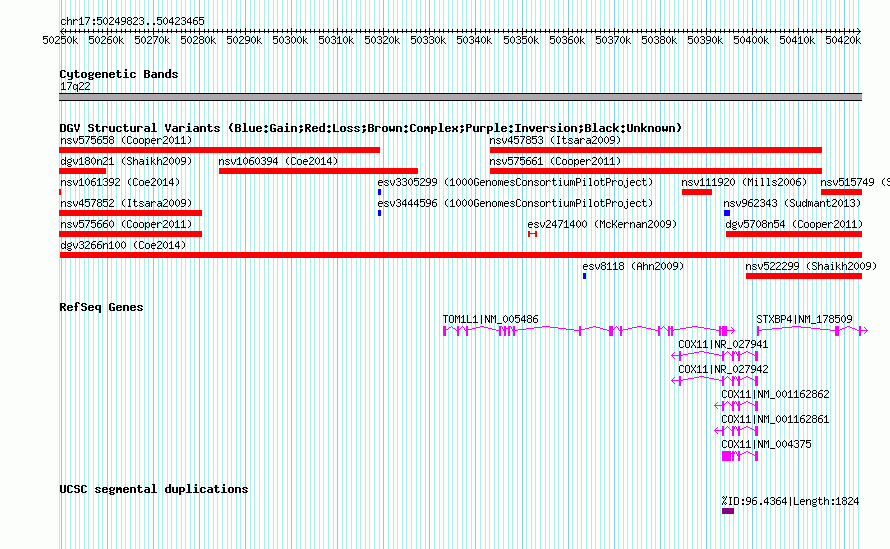This screenshot has width=890, height=549.
Task: Open transcript label COX11|NM_001162861
Action: pyautogui.click(x=775, y=419)
